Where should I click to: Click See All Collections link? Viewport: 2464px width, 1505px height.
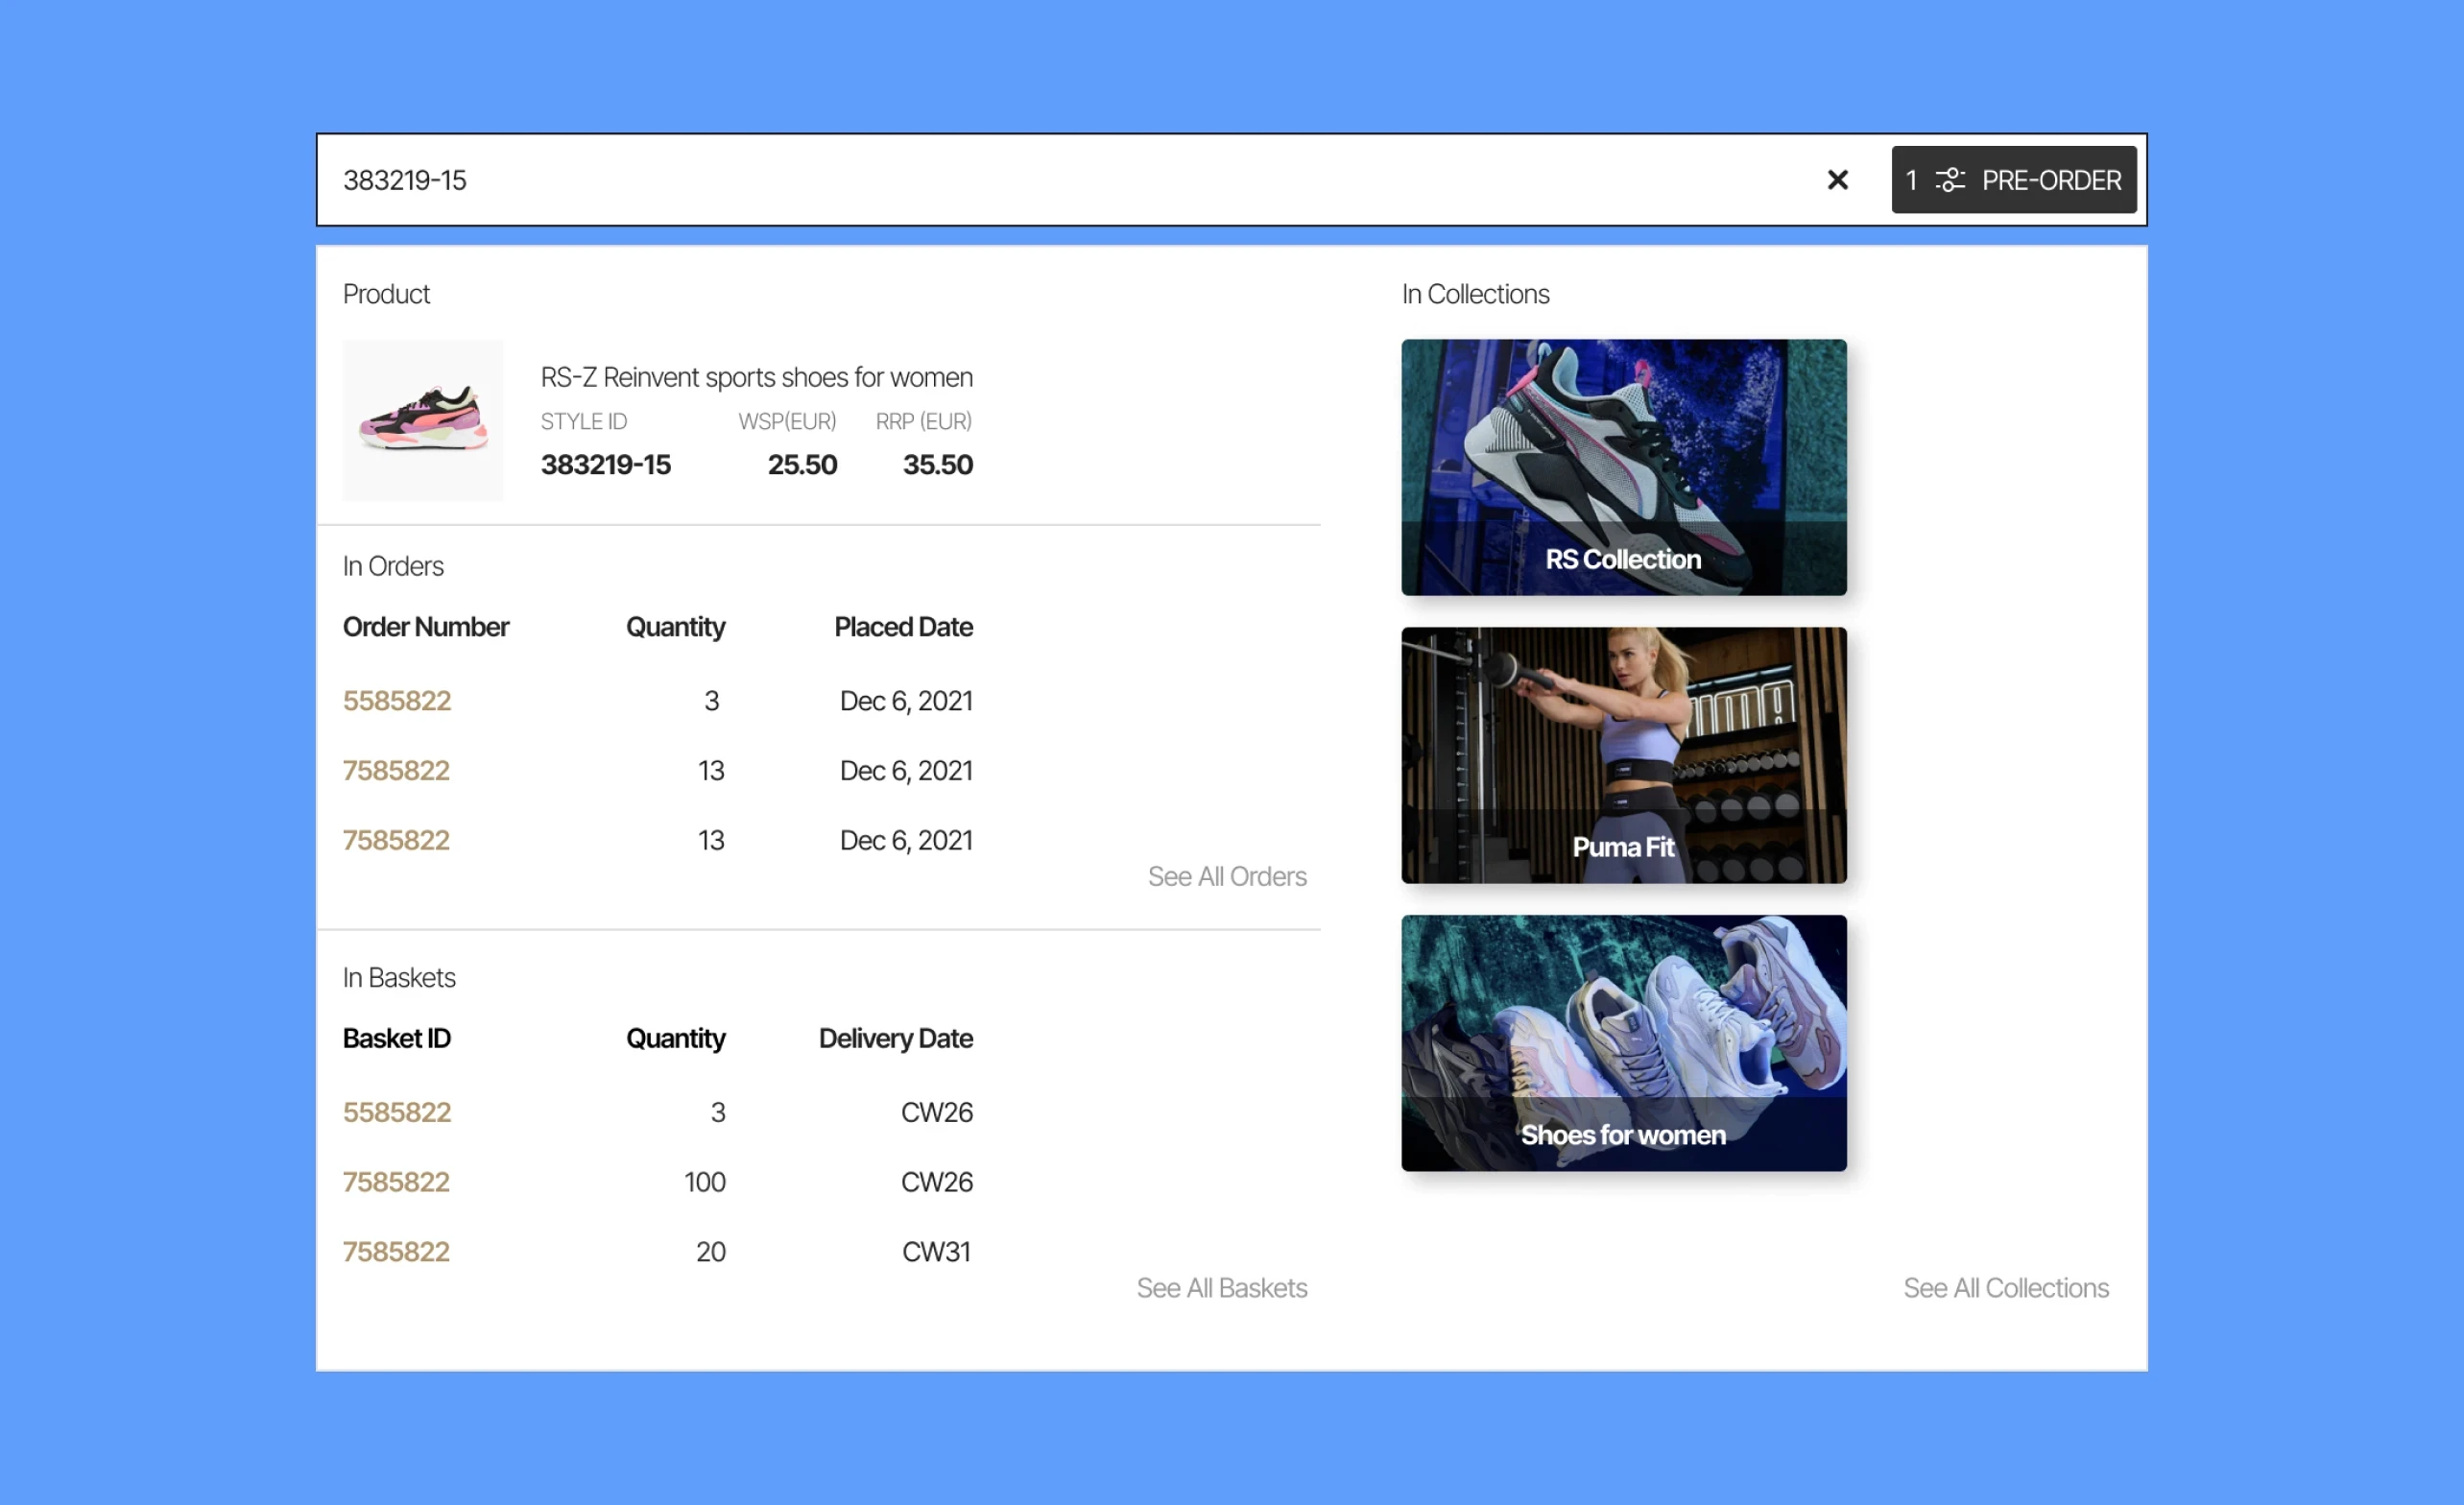[x=2005, y=1288]
